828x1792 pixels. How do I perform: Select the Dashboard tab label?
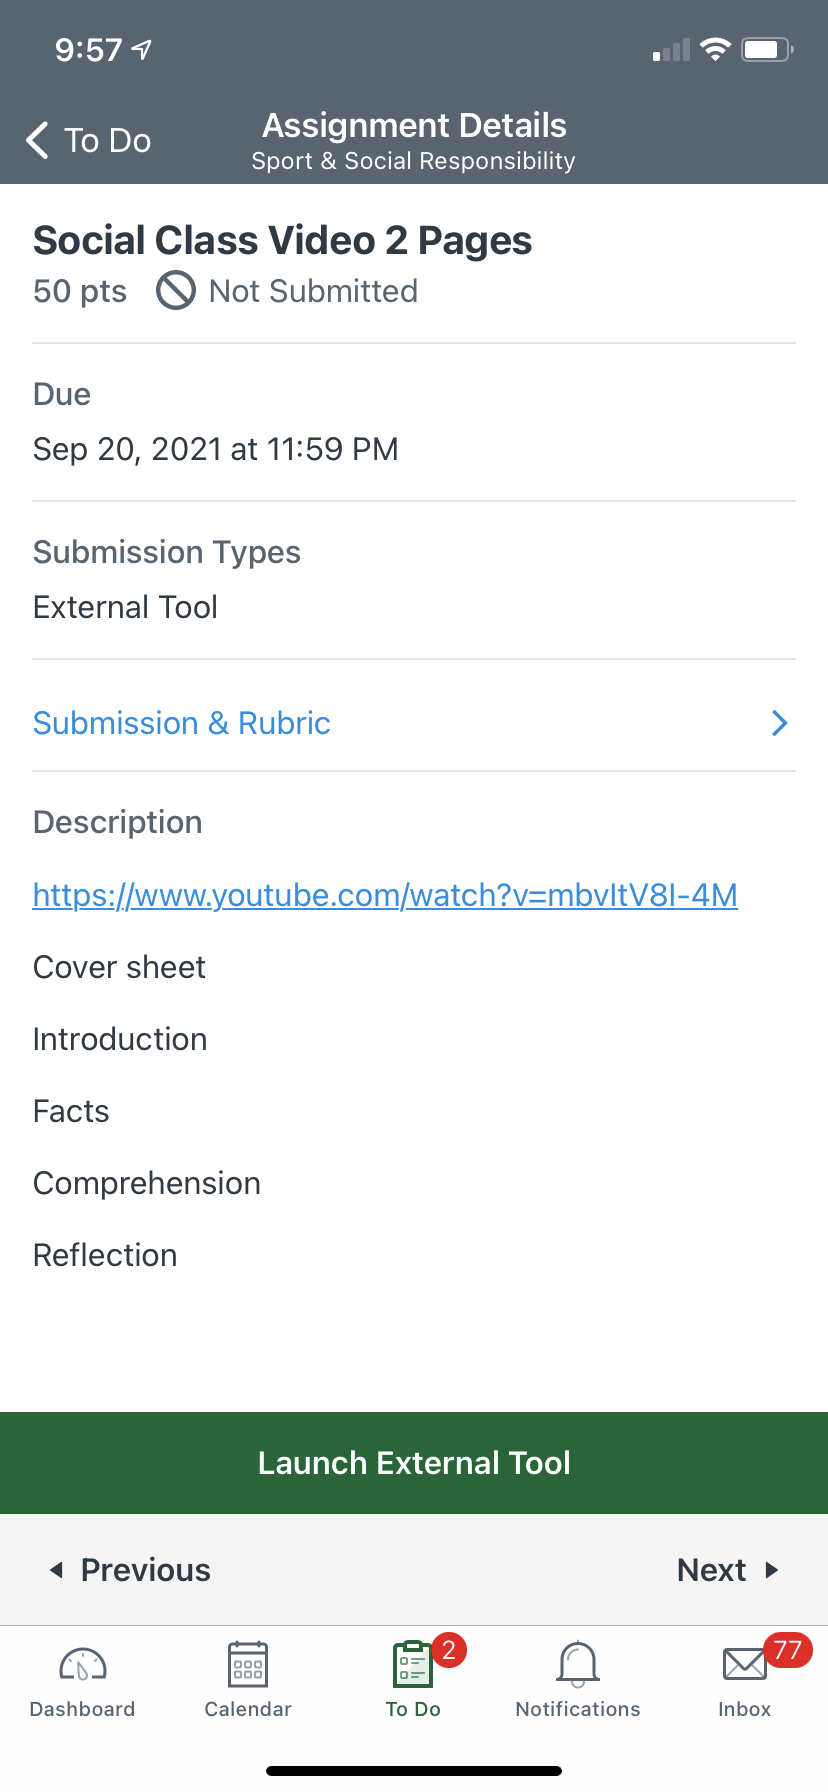(x=83, y=1709)
